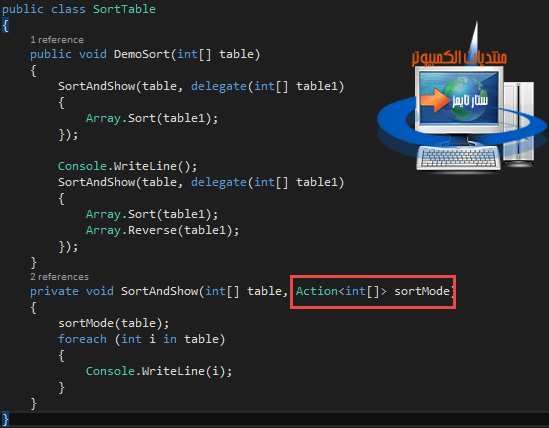Click the first delegate keyword
Image resolution: width=549 pixels, height=428 pixels.
coord(219,87)
